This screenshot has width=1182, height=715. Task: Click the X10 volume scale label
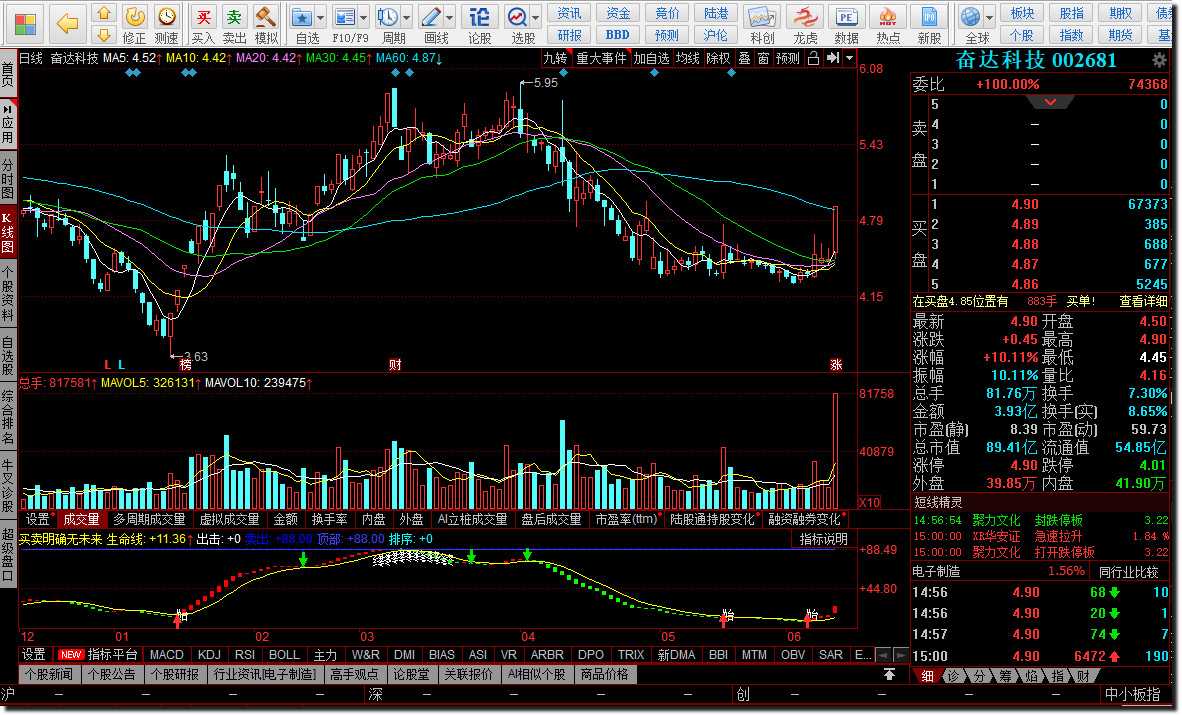click(x=871, y=502)
